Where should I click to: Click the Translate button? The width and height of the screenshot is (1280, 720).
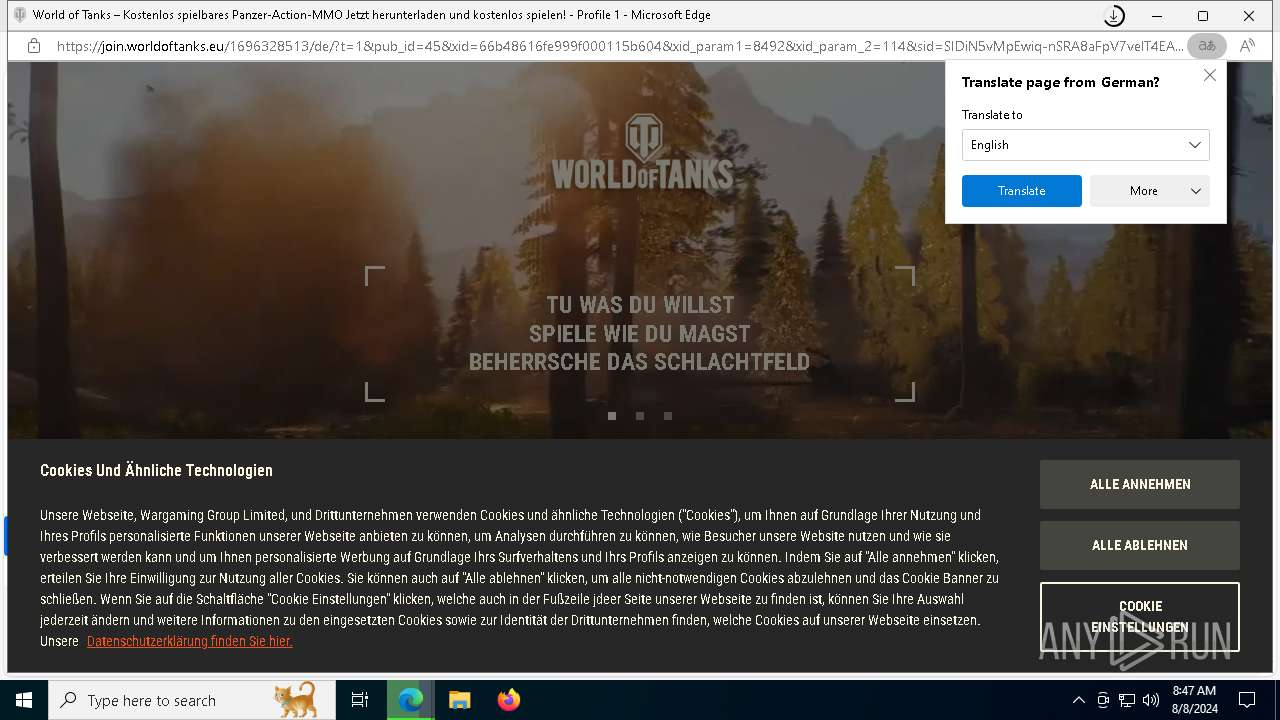[x=1021, y=191]
